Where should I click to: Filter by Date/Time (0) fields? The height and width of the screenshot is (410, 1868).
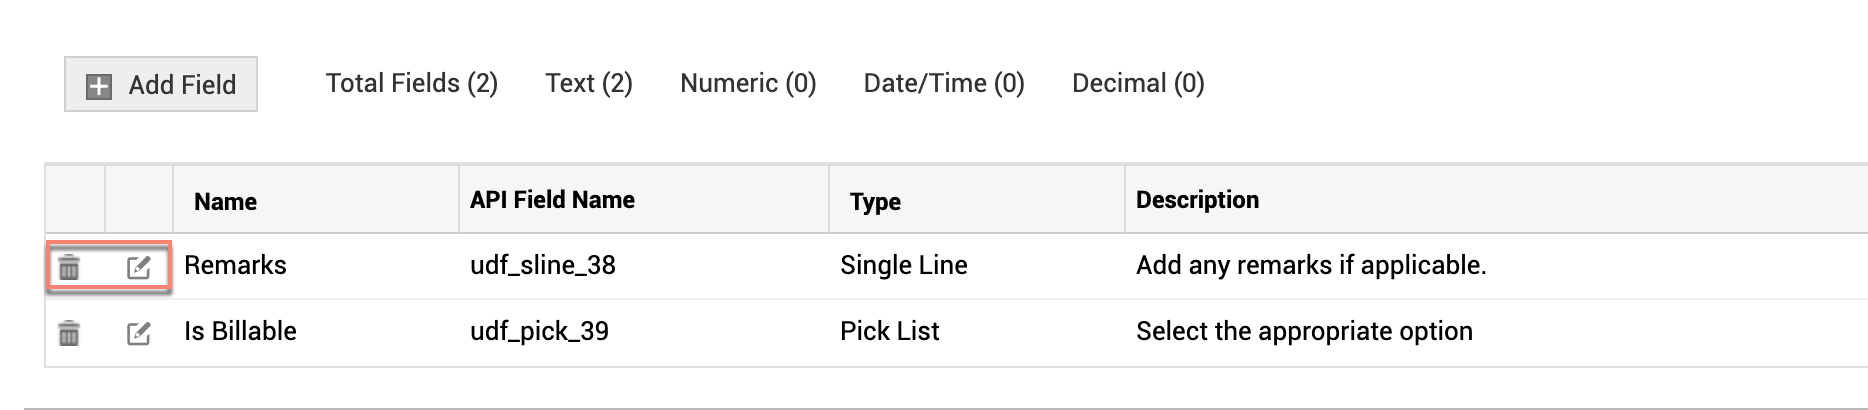tap(943, 83)
